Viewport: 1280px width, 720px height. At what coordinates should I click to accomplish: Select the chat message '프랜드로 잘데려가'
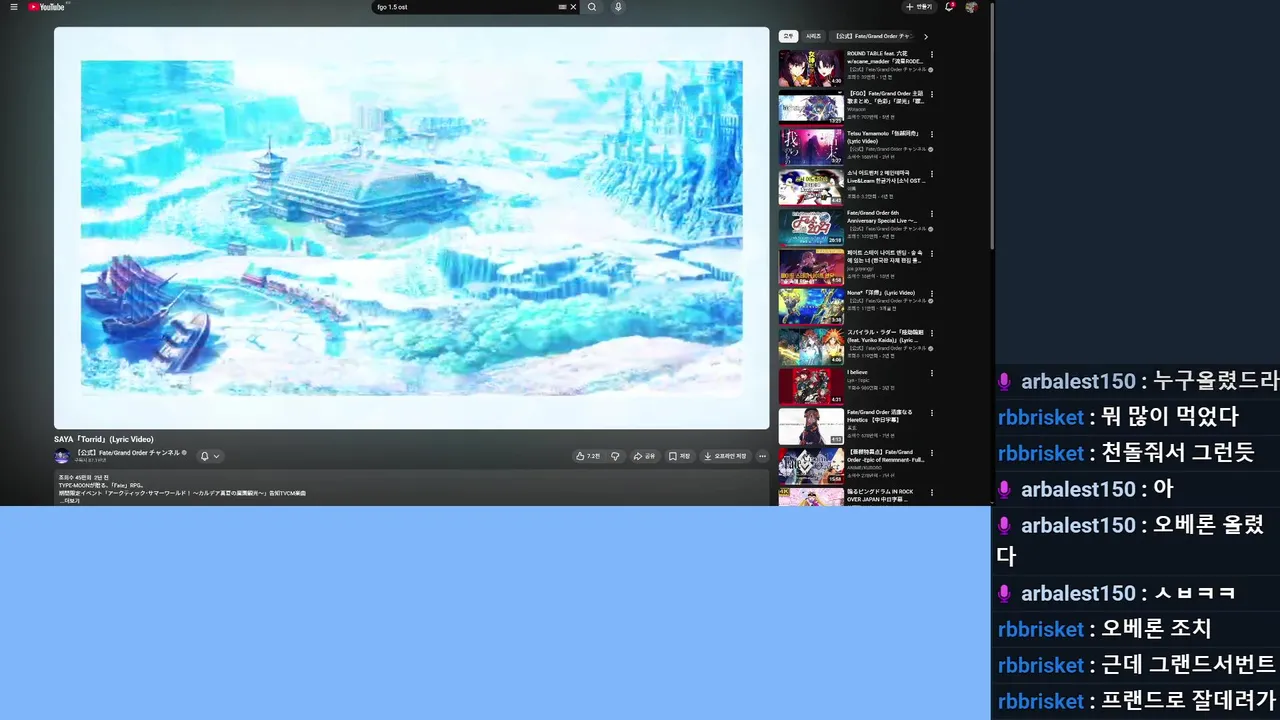[x=1189, y=701]
